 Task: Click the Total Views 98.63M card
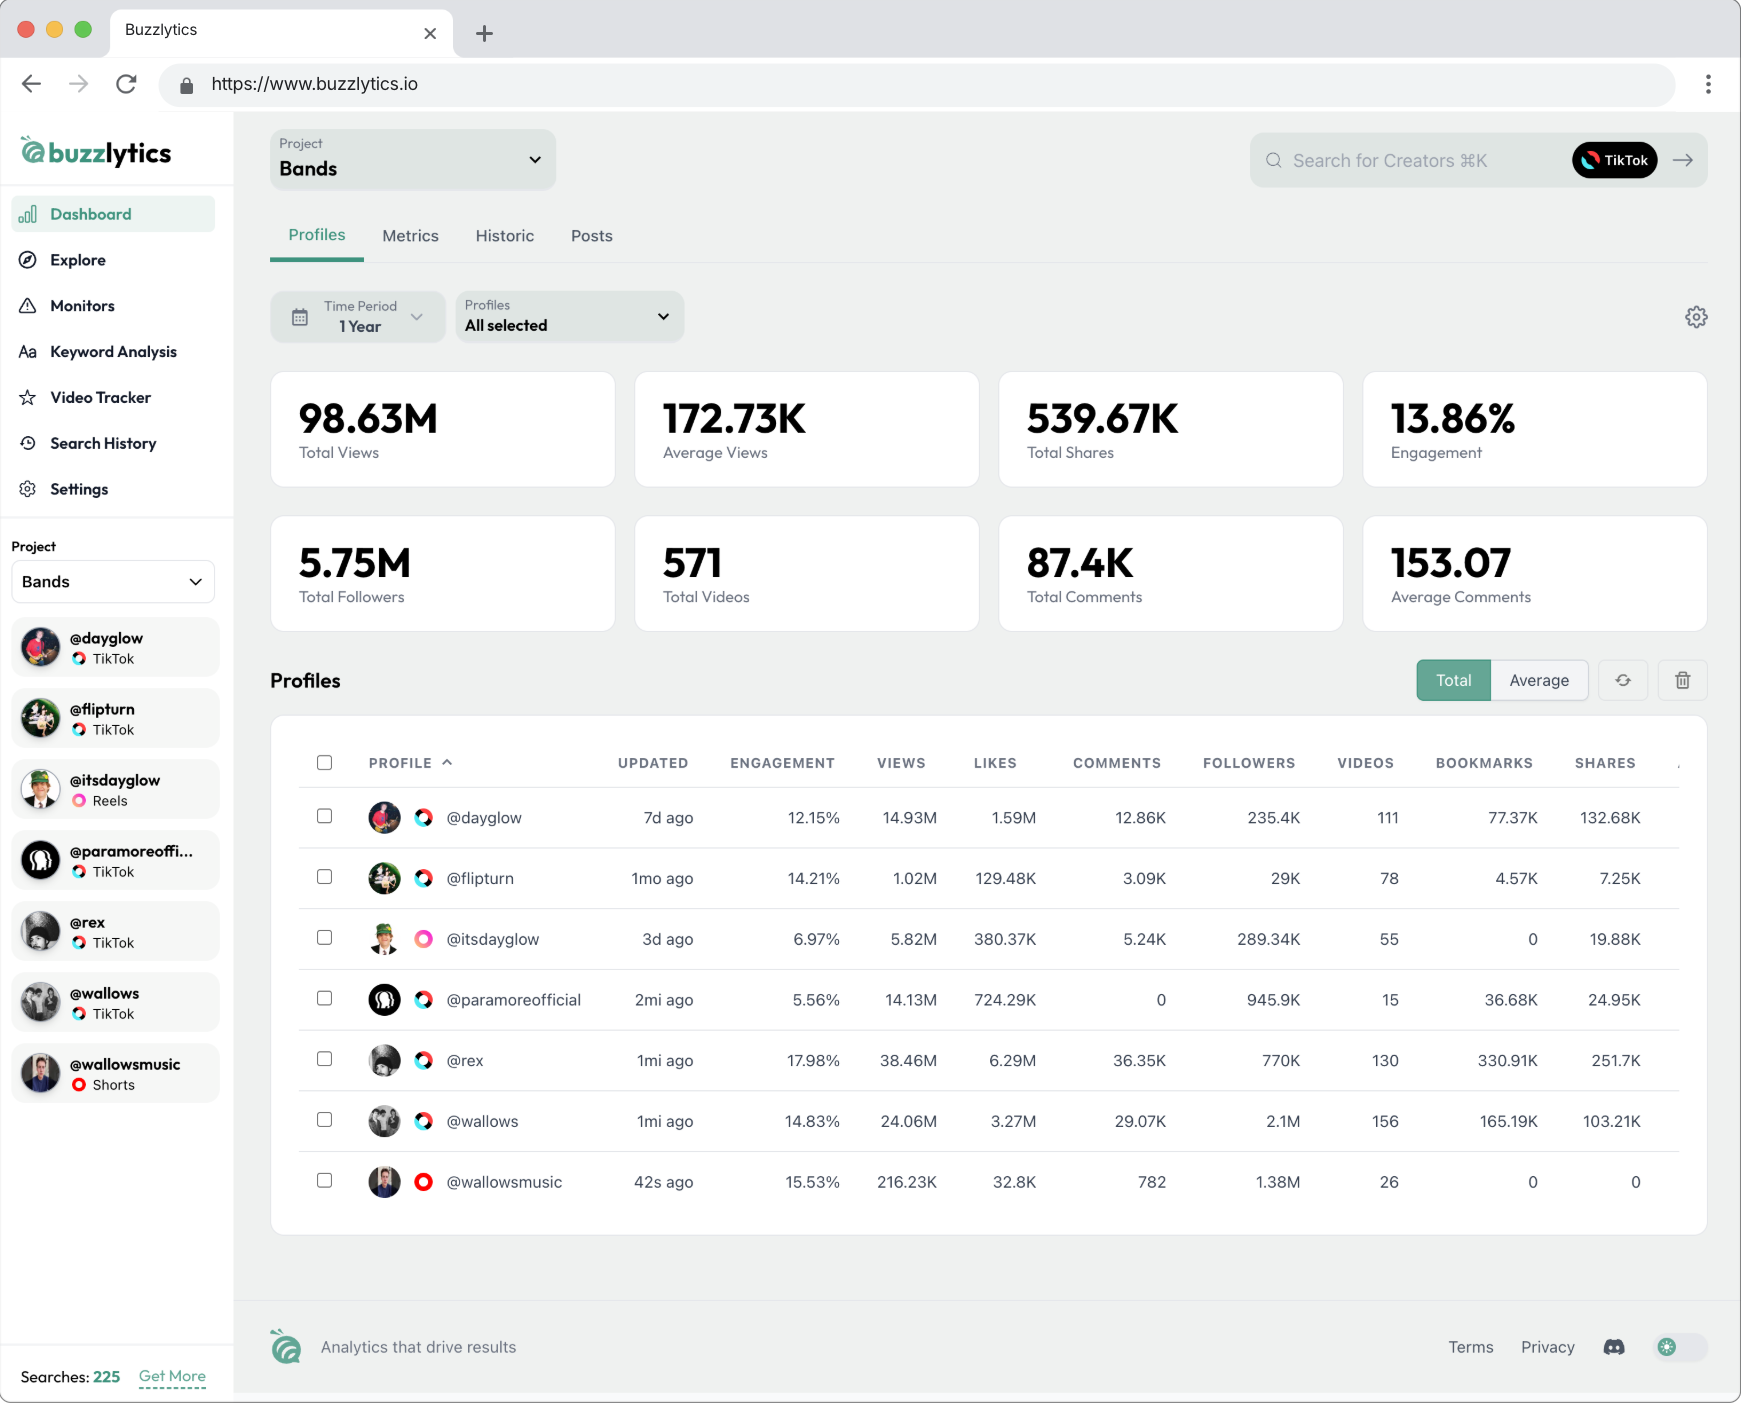443,430
